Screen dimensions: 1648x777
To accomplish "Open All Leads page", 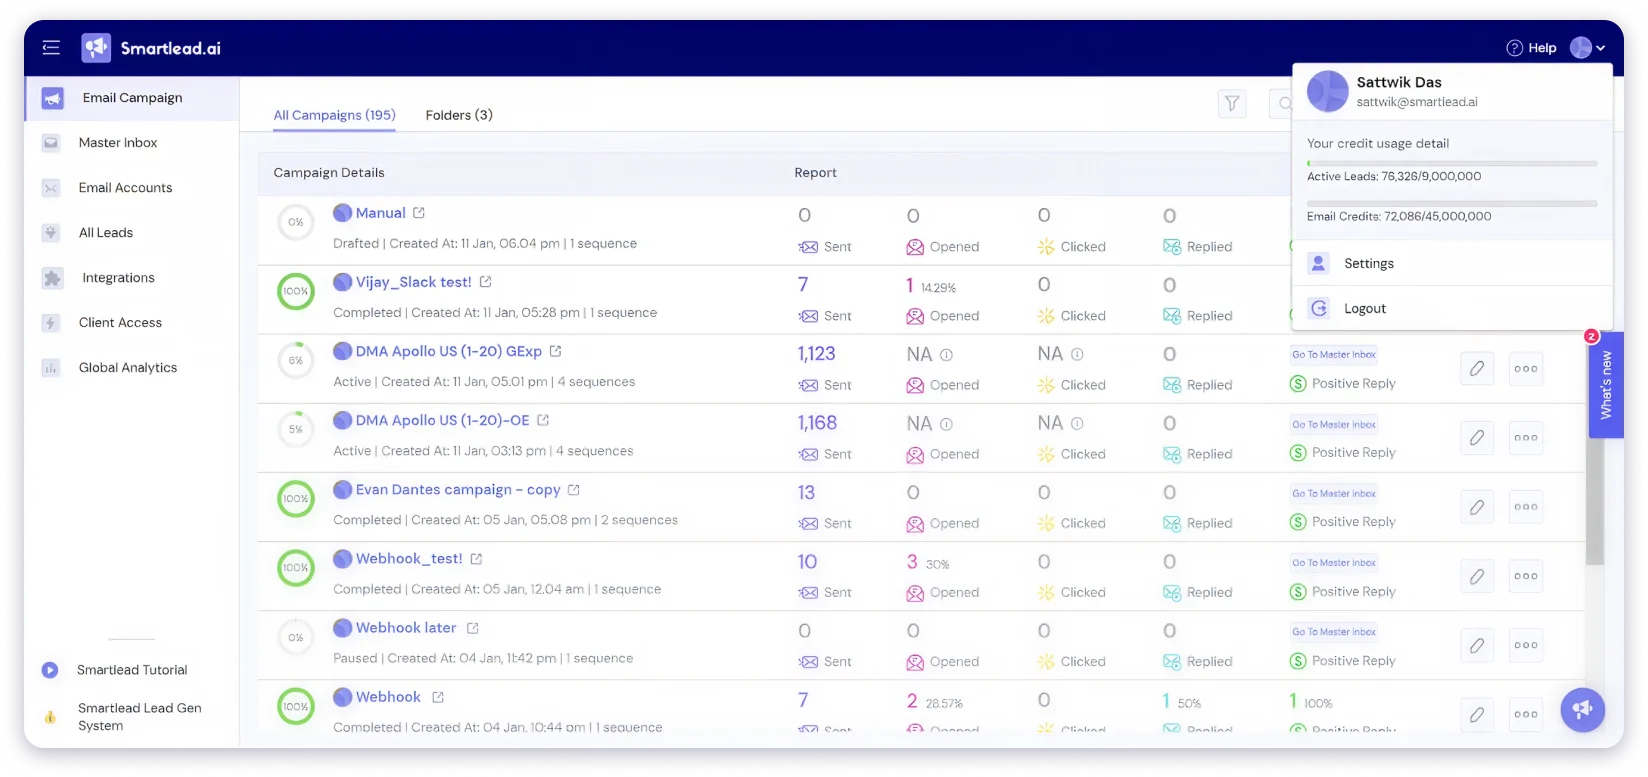I will pyautogui.click(x=106, y=233).
